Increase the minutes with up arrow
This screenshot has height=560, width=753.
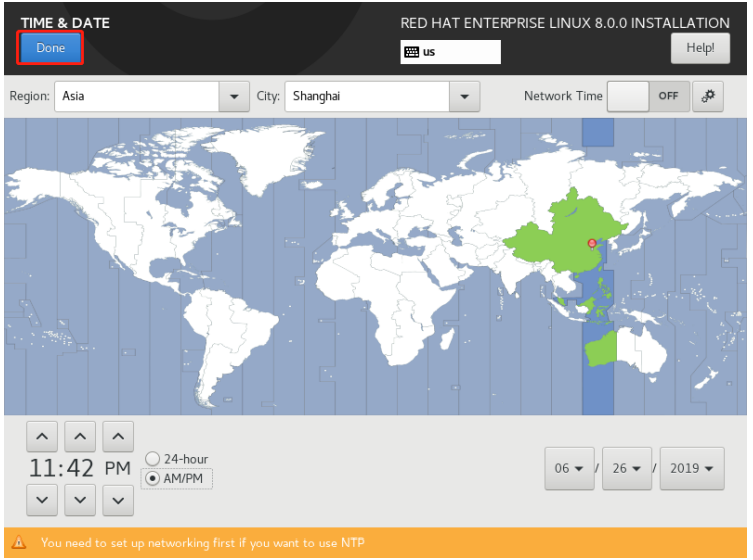pos(80,437)
